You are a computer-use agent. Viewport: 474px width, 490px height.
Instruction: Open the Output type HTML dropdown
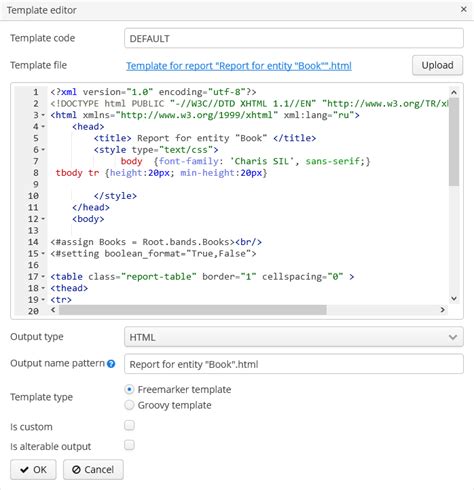(294, 337)
